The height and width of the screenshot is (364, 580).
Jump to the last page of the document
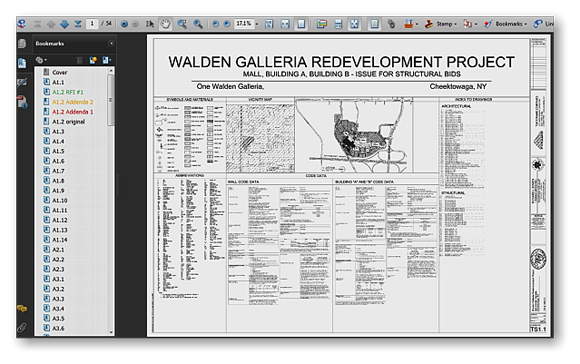78,24
